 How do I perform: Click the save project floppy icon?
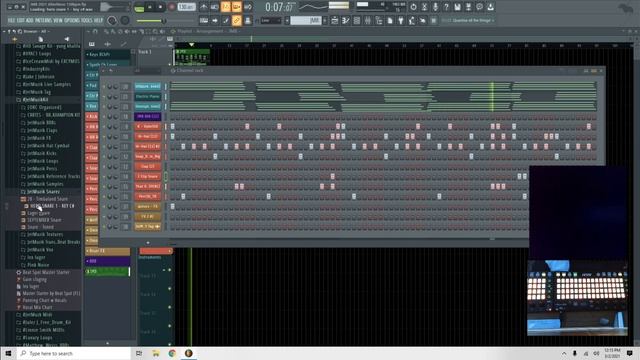[x=457, y=7]
